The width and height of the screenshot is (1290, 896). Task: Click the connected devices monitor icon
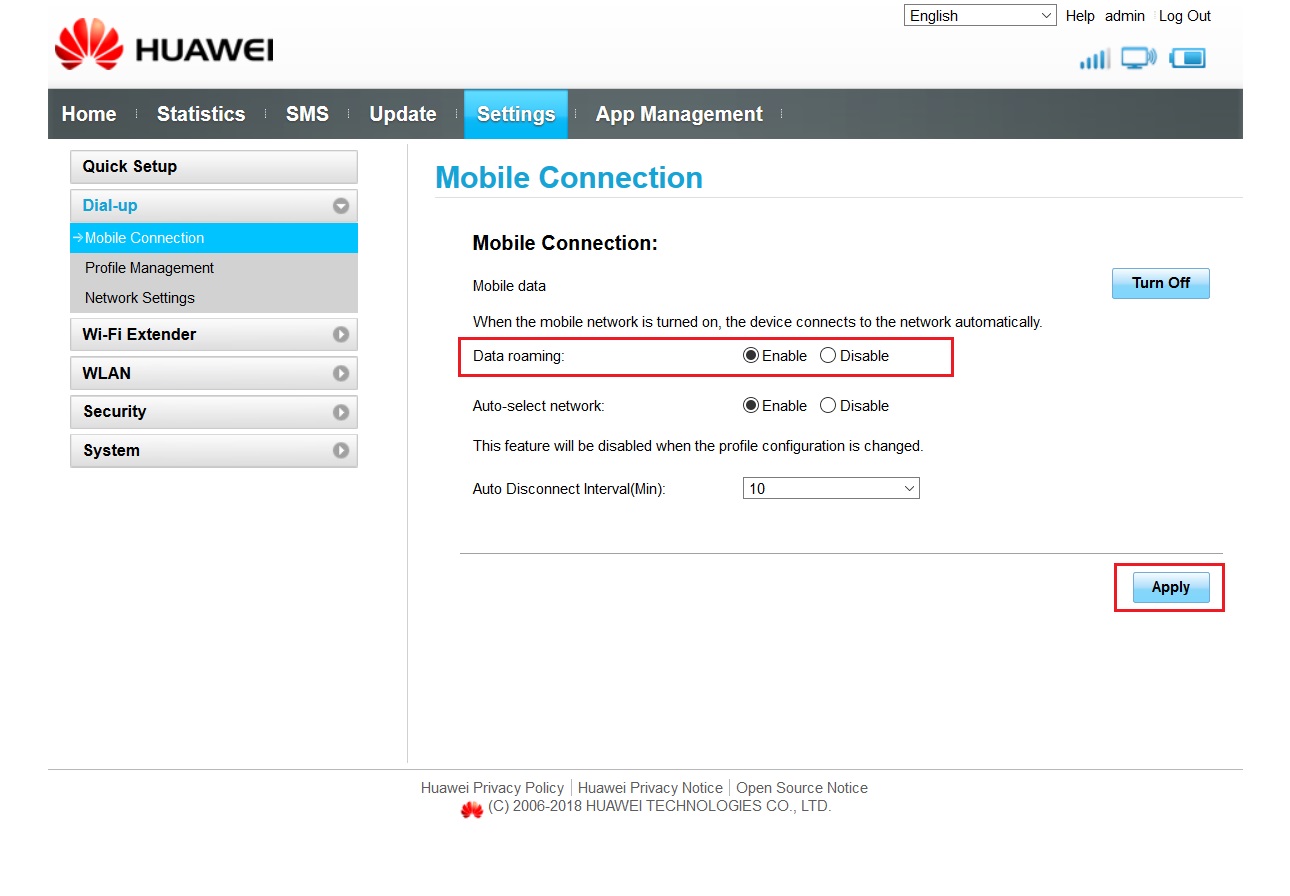(1138, 58)
